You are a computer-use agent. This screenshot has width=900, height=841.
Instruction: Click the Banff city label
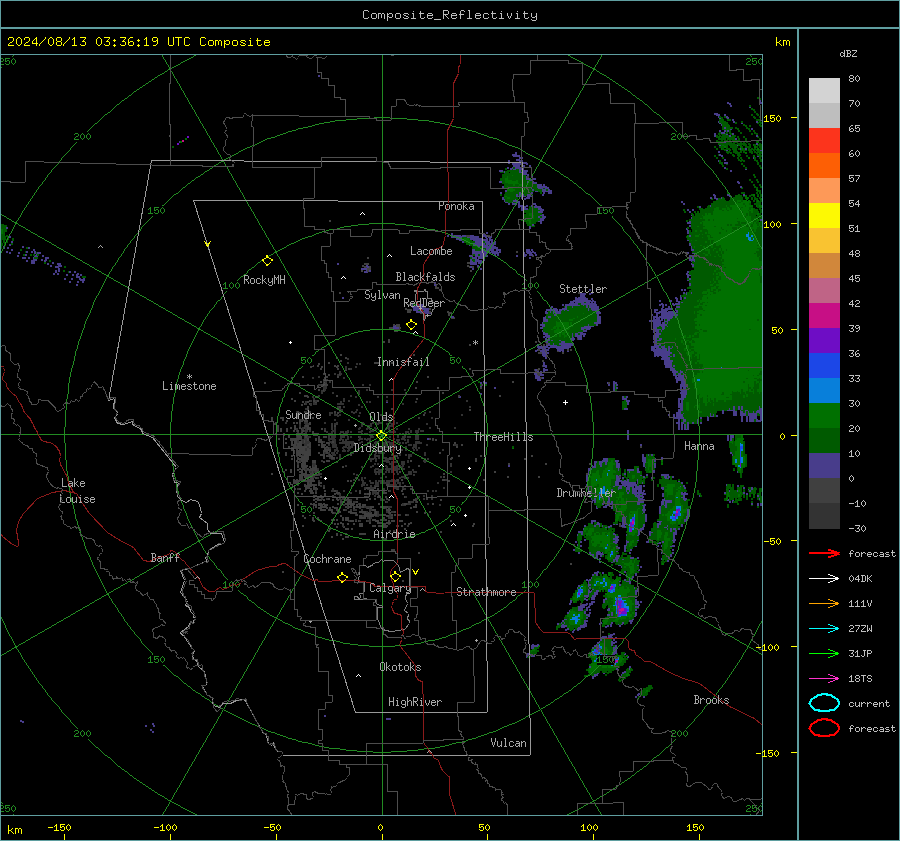pos(165,558)
